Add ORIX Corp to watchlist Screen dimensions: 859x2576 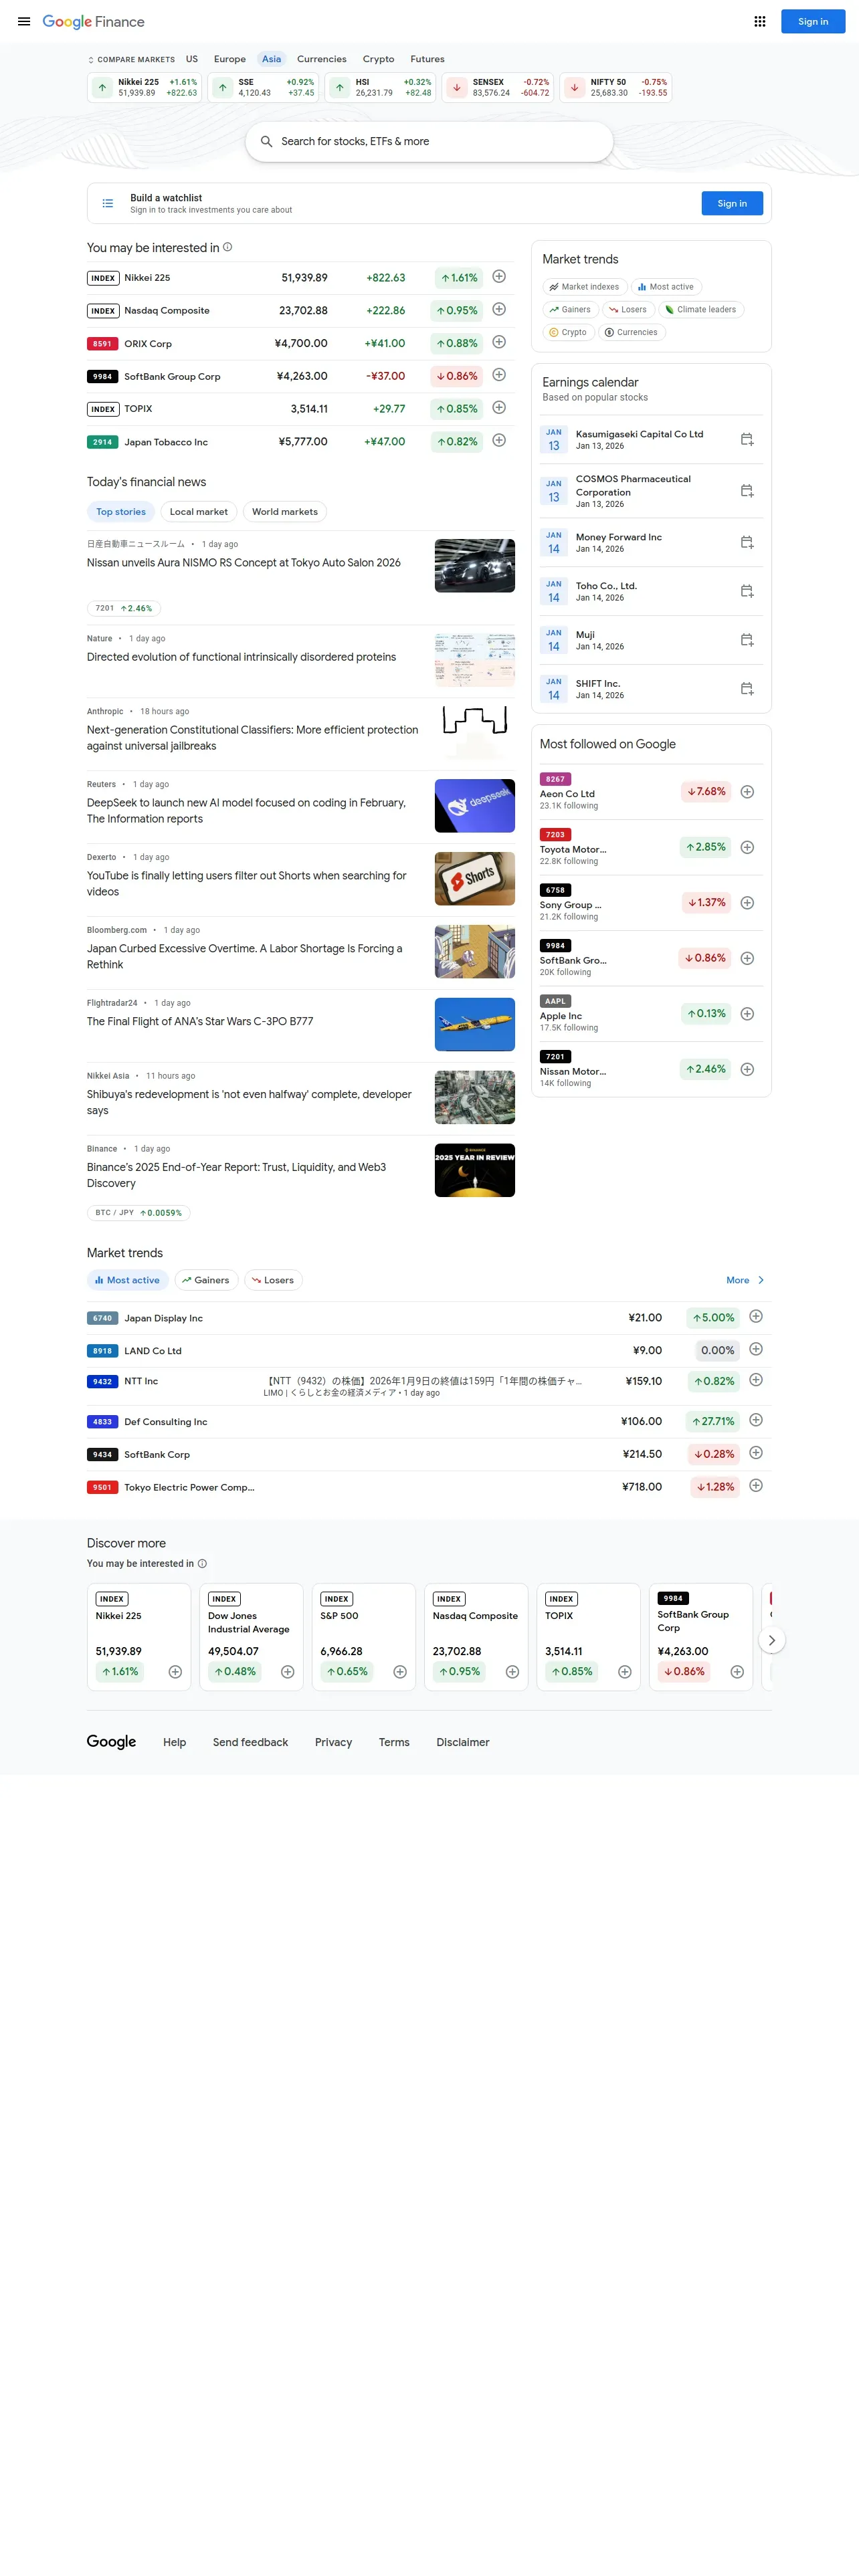pos(499,343)
